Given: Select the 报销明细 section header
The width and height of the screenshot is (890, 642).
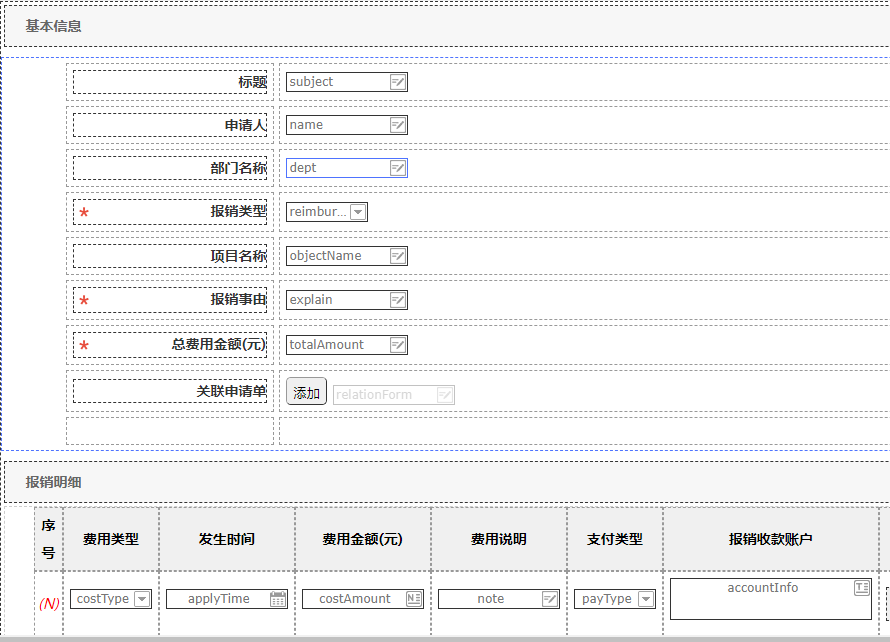Looking at the screenshot, I should point(447,482).
